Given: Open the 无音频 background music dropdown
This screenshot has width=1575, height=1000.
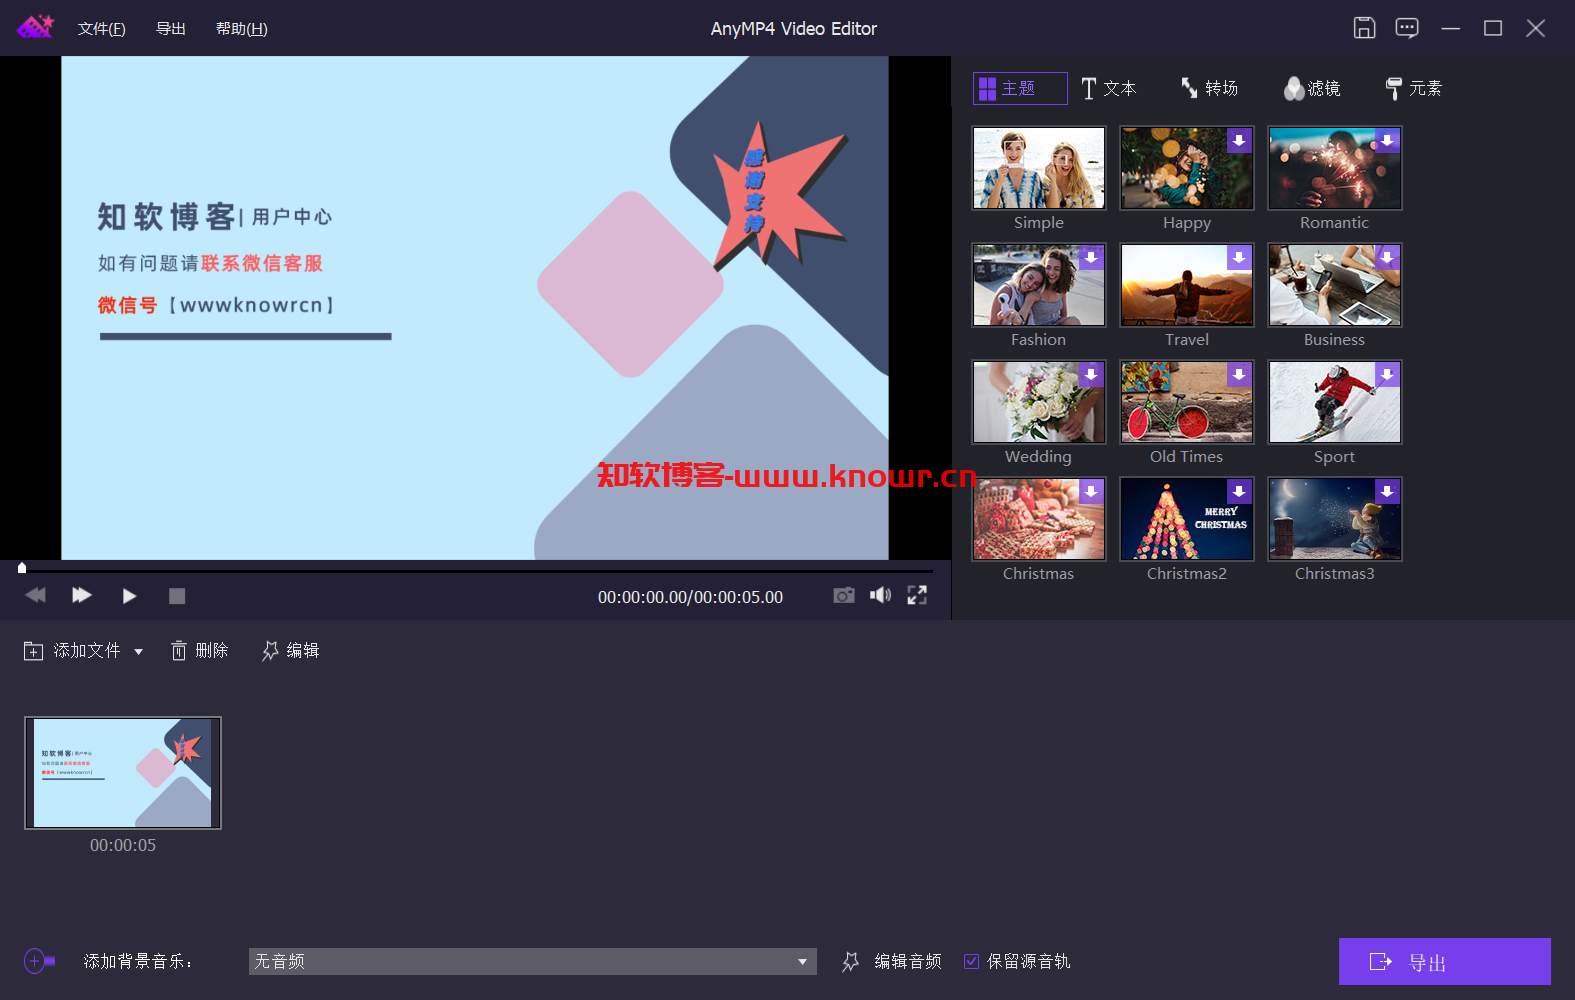Looking at the screenshot, I should 532,962.
